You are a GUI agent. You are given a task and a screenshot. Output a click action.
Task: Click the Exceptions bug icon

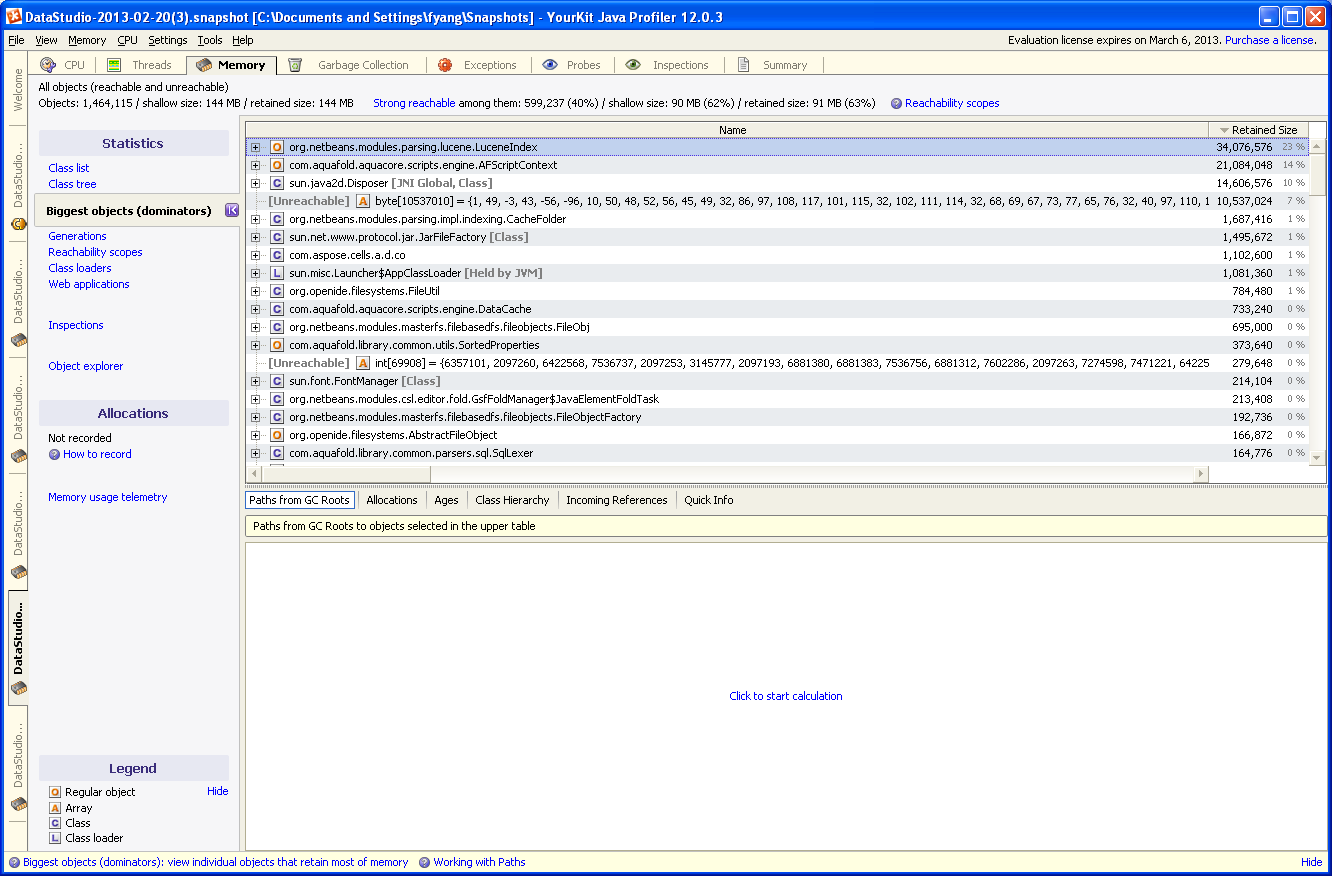(x=444, y=65)
